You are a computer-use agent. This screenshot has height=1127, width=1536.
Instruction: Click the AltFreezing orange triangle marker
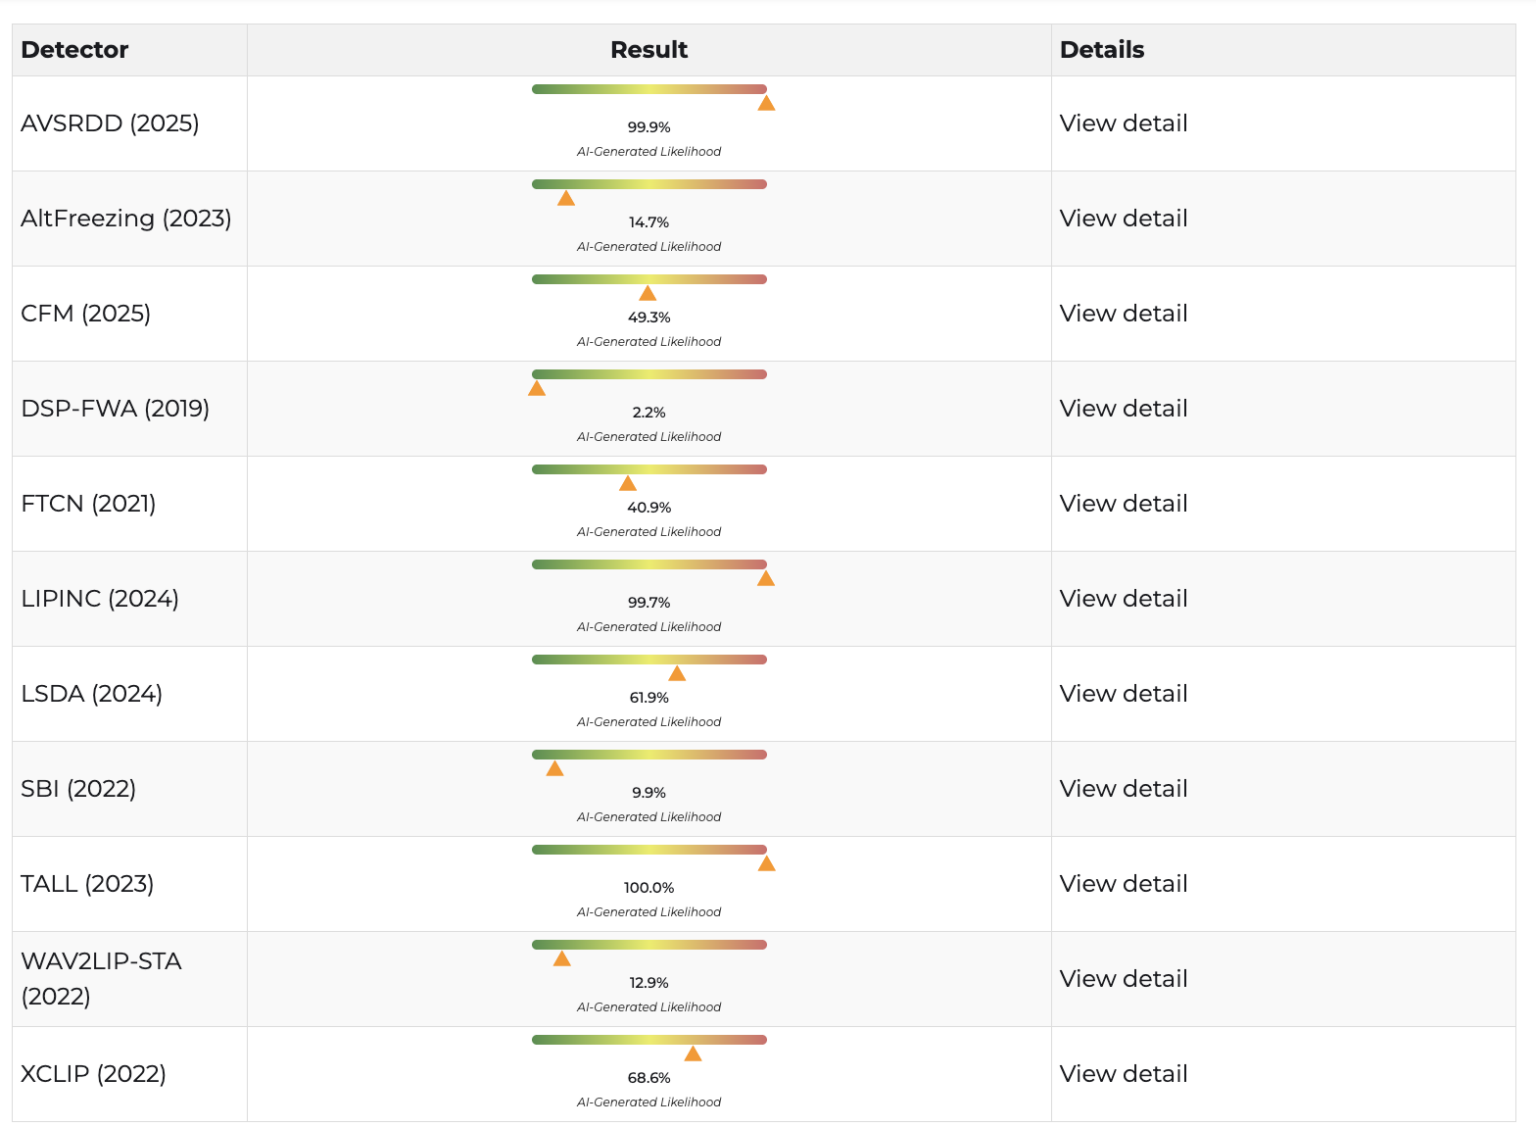coord(566,199)
